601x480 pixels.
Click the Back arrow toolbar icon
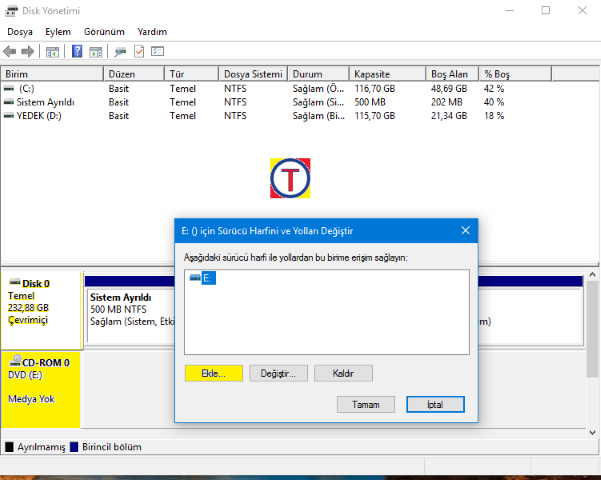tap(10, 51)
